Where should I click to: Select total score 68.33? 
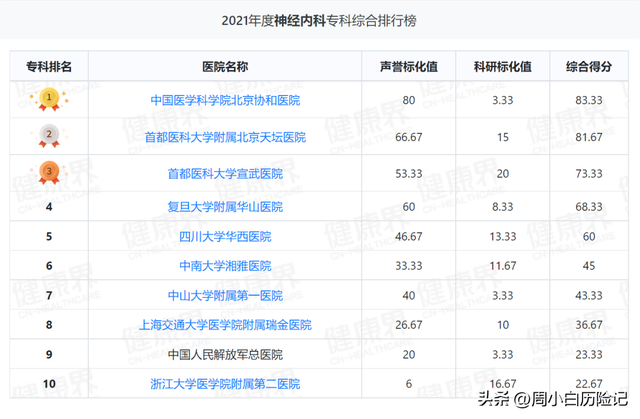tap(589, 207)
